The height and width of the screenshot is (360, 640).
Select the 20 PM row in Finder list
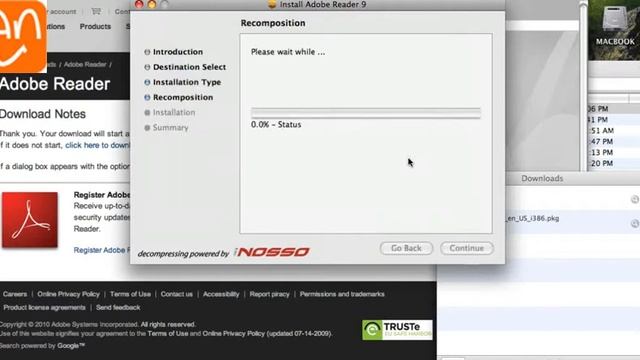[x=613, y=163]
